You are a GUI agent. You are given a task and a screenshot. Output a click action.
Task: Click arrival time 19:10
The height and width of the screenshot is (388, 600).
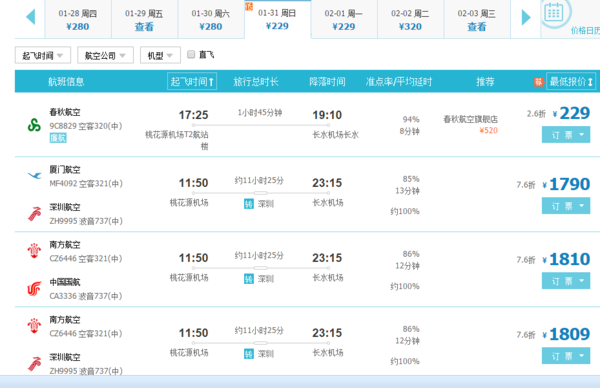[x=327, y=115]
